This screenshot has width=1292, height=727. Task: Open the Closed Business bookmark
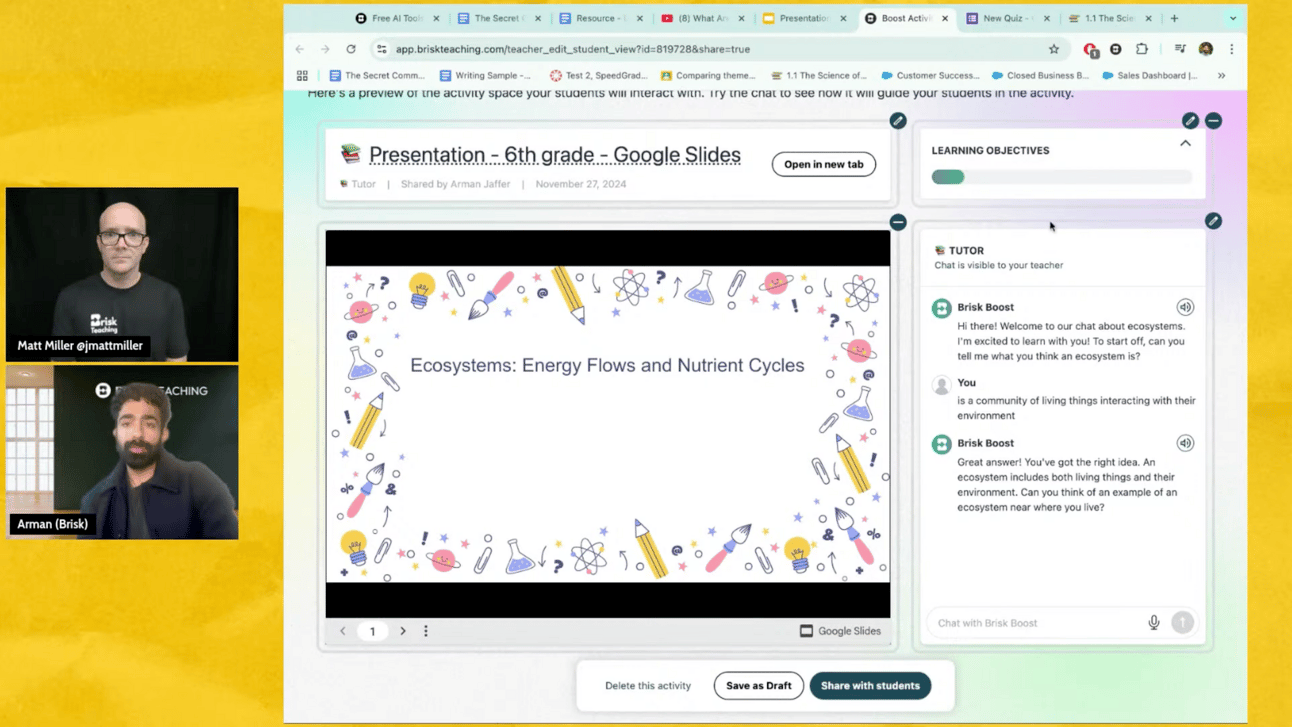(1040, 75)
